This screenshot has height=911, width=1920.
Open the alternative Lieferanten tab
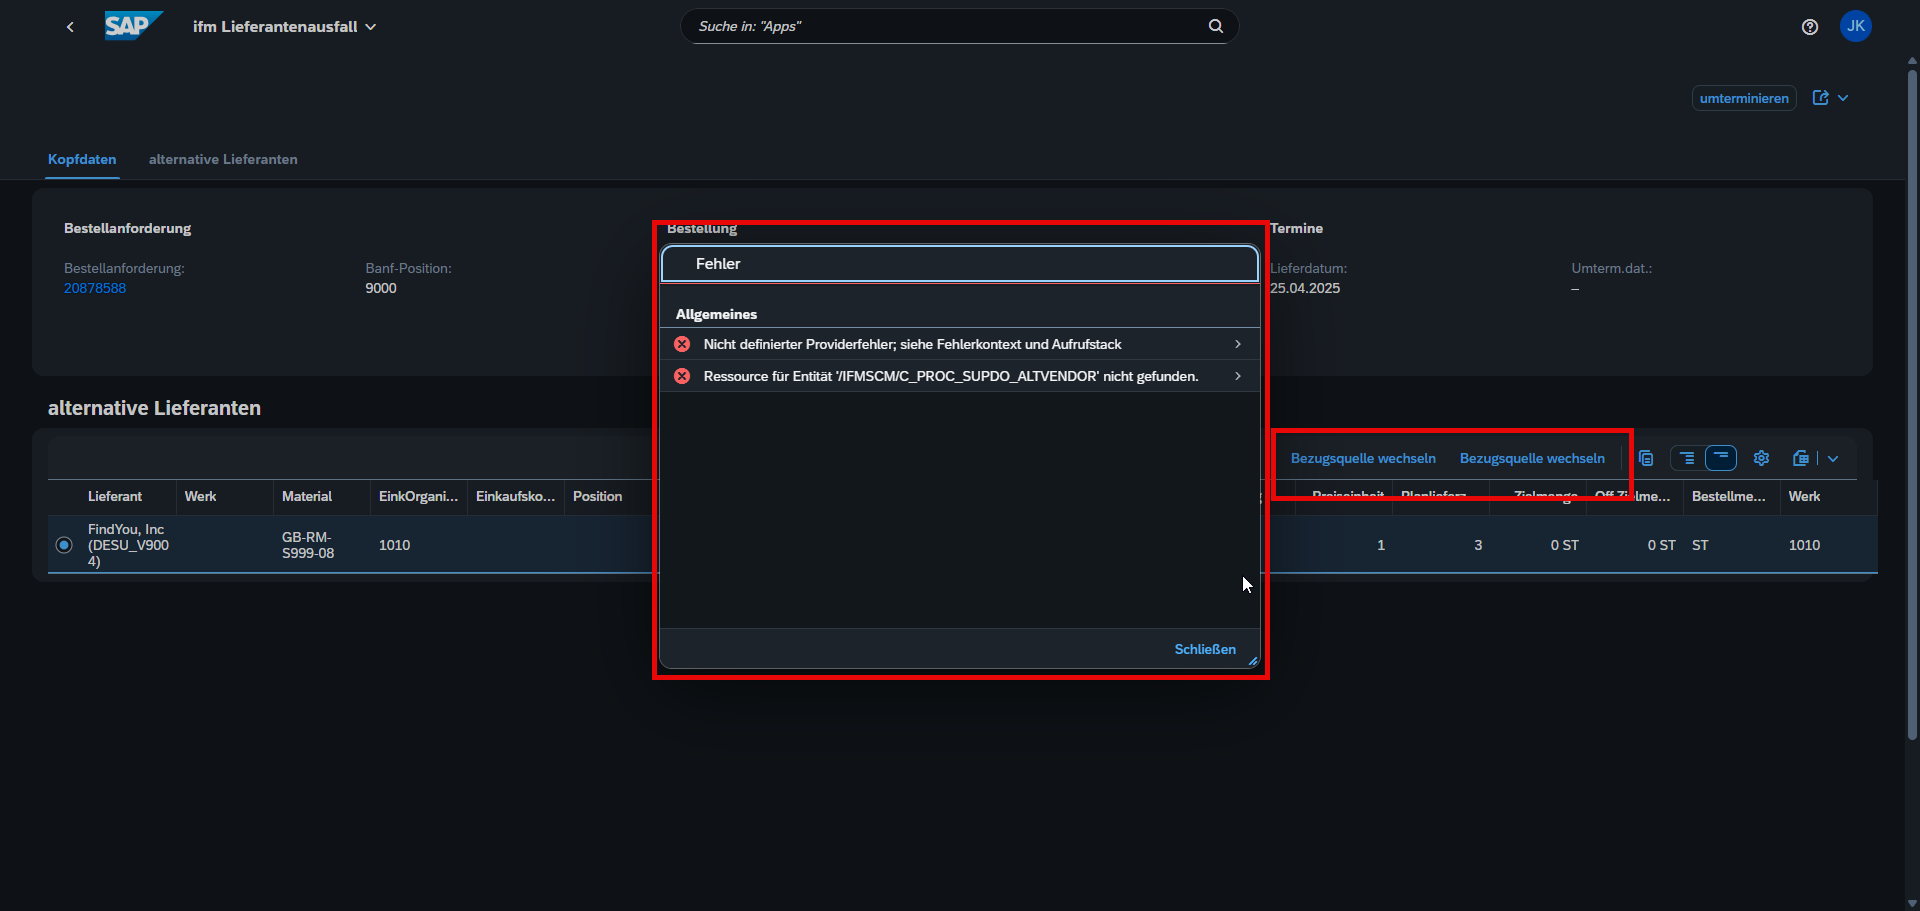click(223, 159)
